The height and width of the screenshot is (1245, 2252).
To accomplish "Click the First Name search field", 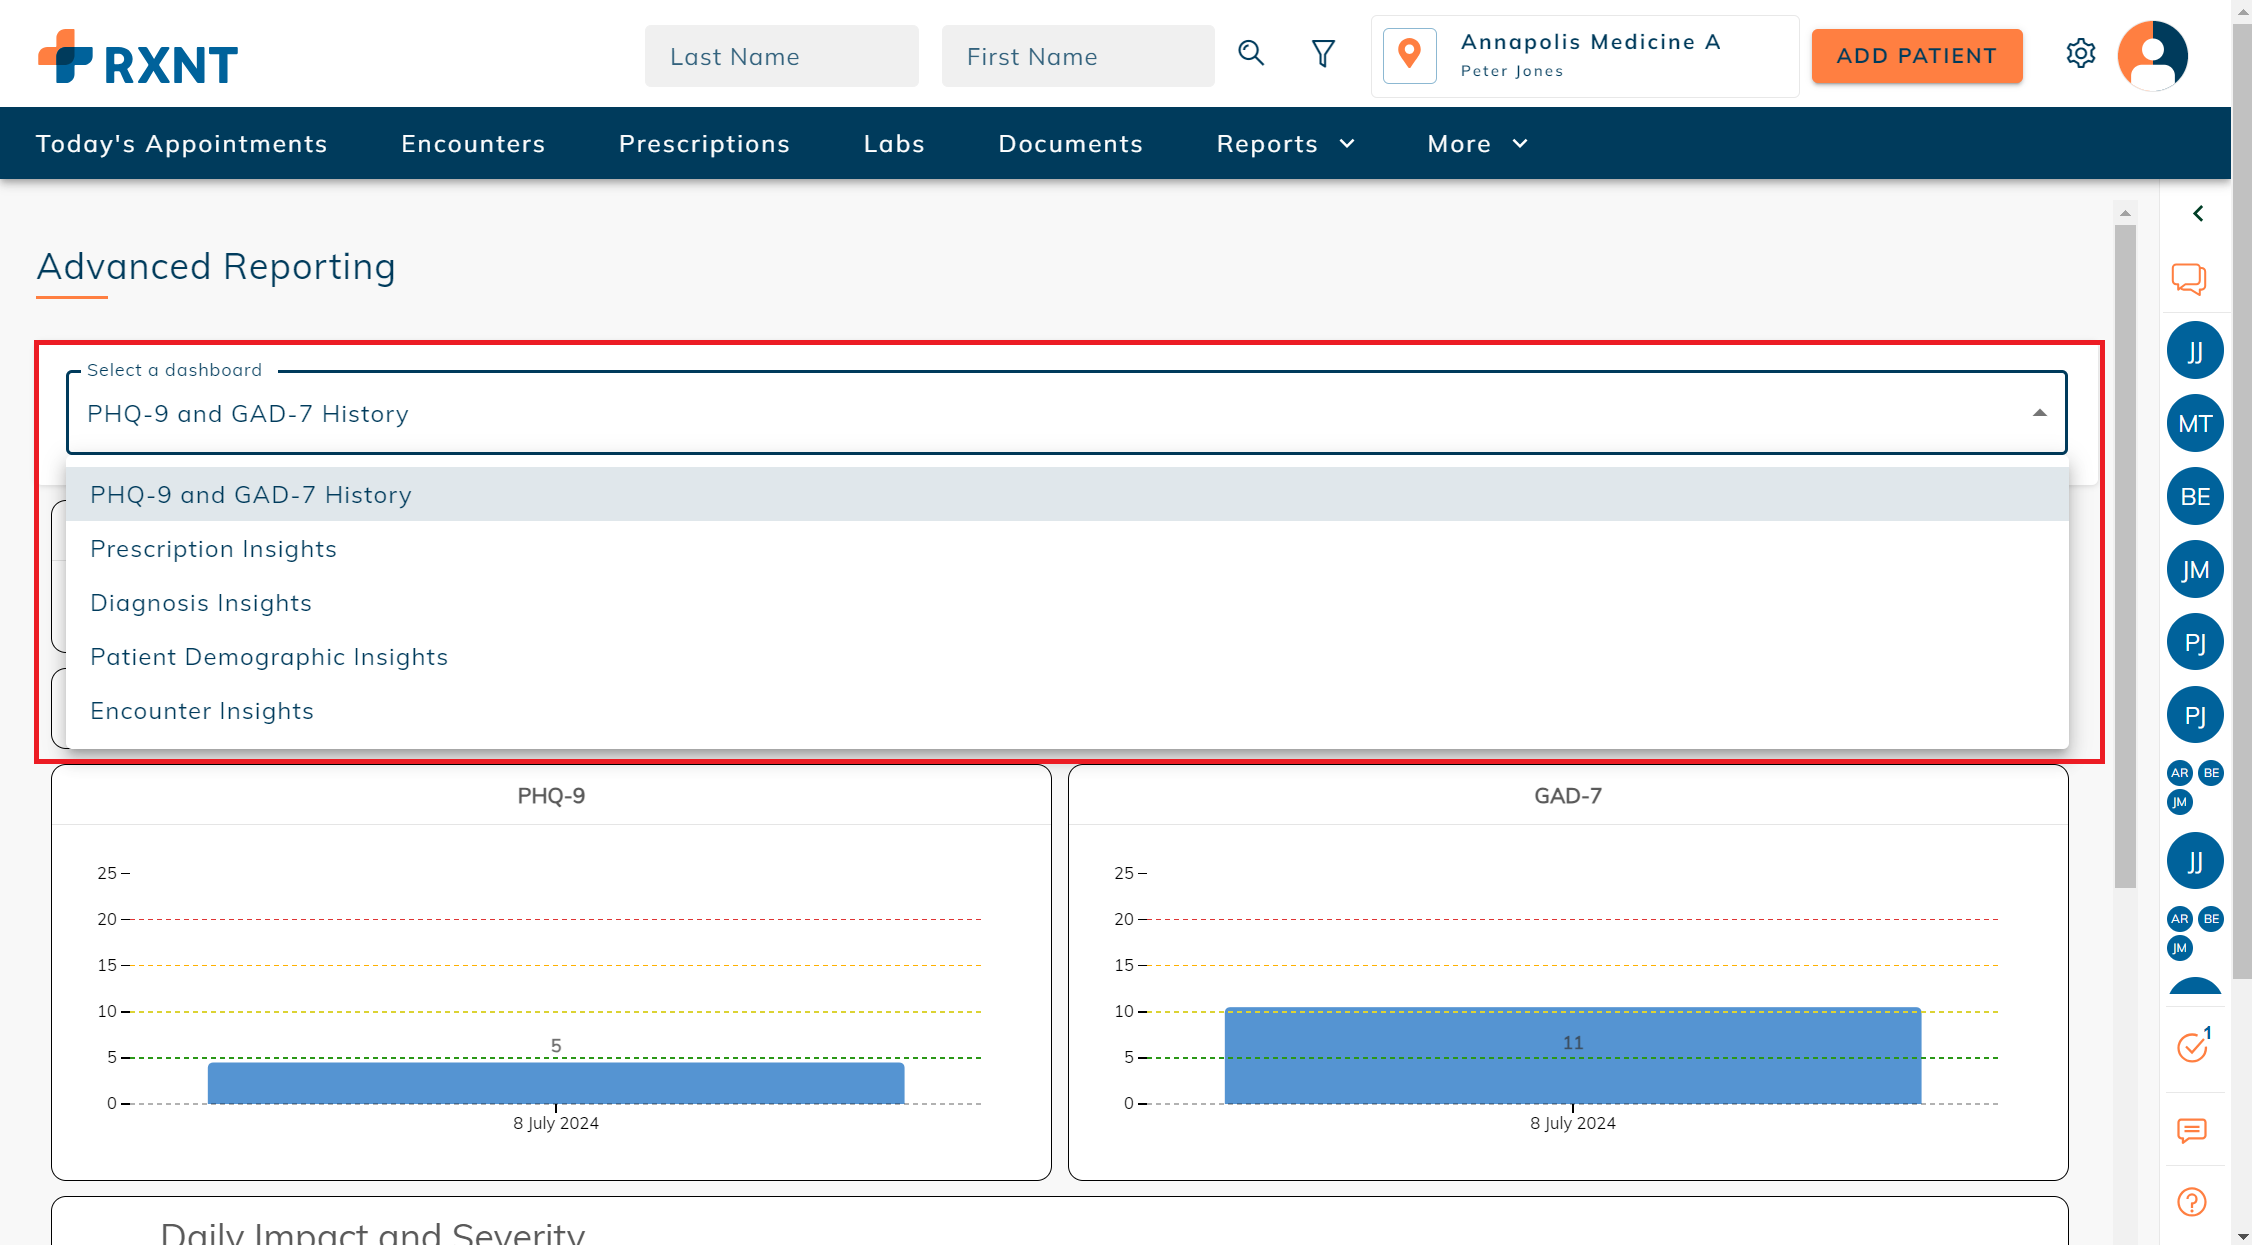I will click(x=1078, y=56).
